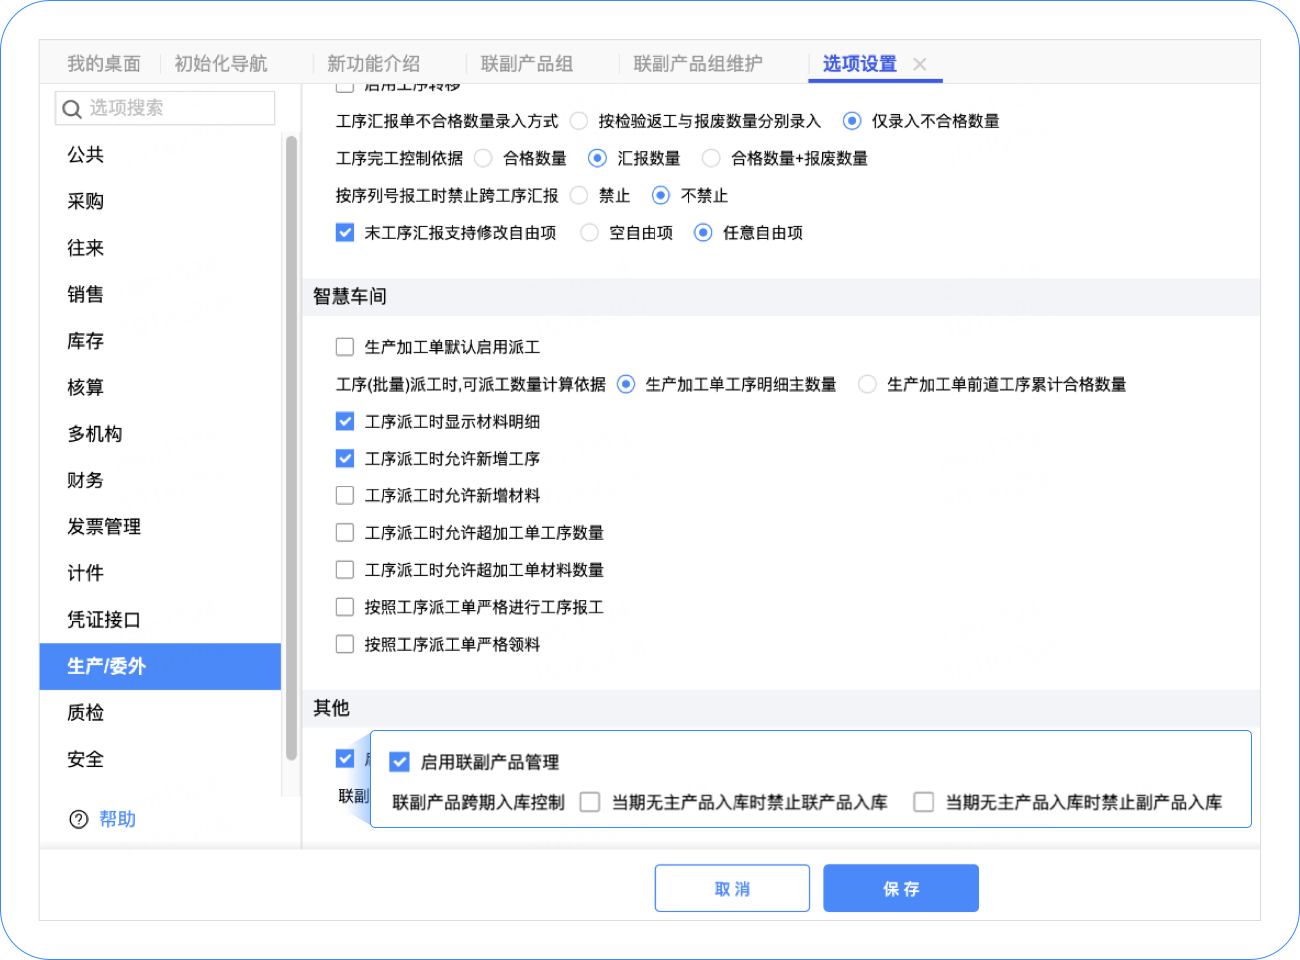Viewport: 1300px width, 960px height.
Task: Select 财务 category
Action: point(160,480)
